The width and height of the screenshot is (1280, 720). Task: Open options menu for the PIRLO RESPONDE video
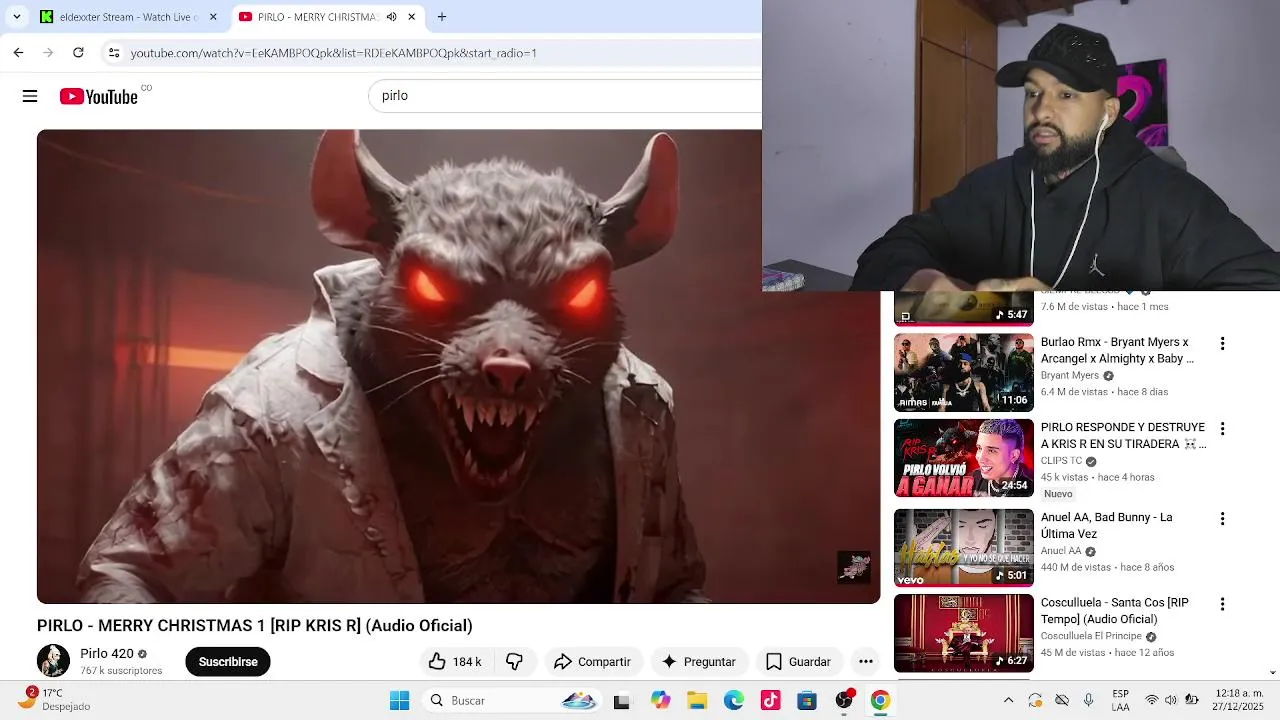[x=1222, y=429]
